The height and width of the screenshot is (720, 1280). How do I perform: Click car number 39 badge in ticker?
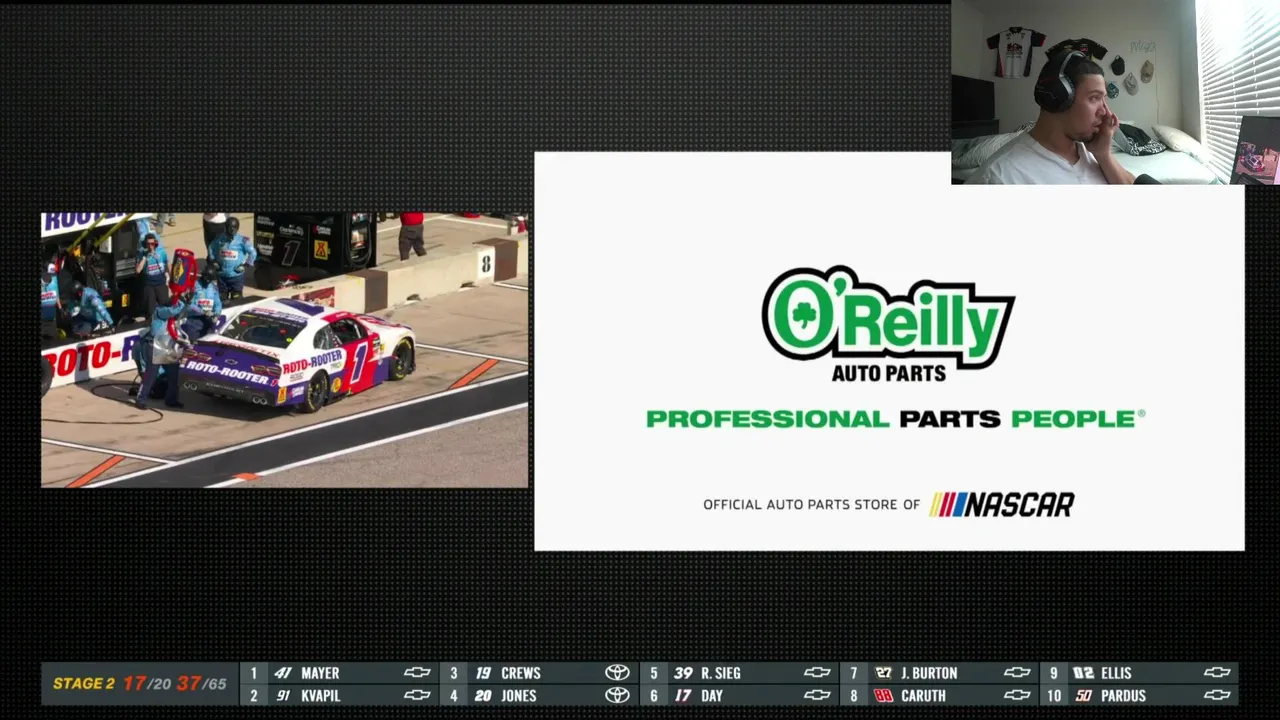[683, 673]
